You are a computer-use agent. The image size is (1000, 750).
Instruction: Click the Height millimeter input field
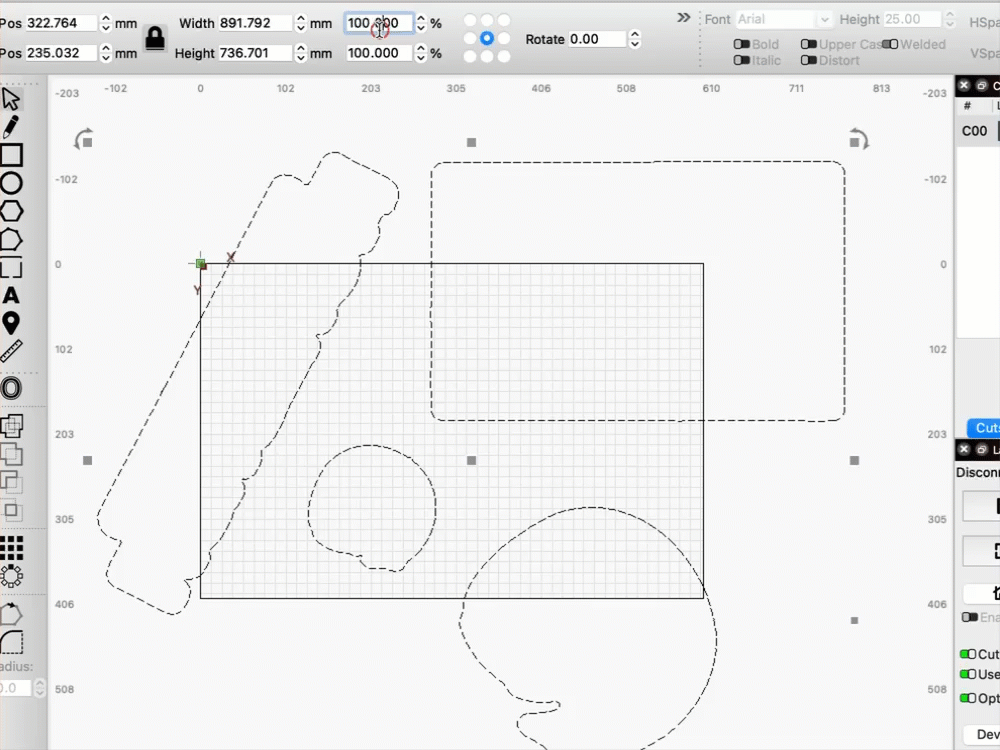(x=255, y=53)
